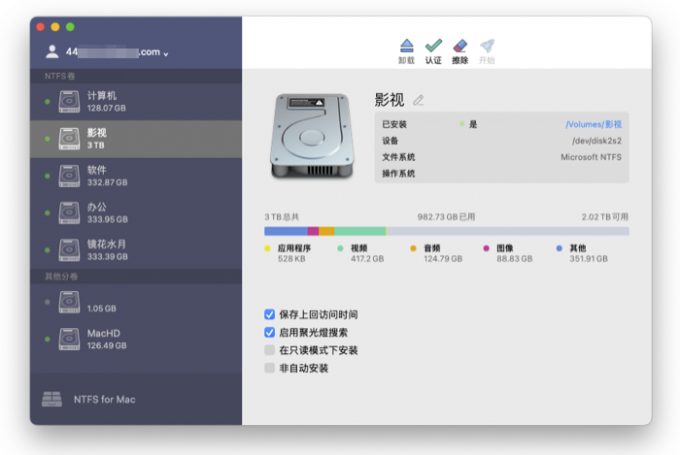This screenshot has width=680, height=455.
Task: Select the 镜花水月 333.39 GB volume
Action: coord(136,250)
